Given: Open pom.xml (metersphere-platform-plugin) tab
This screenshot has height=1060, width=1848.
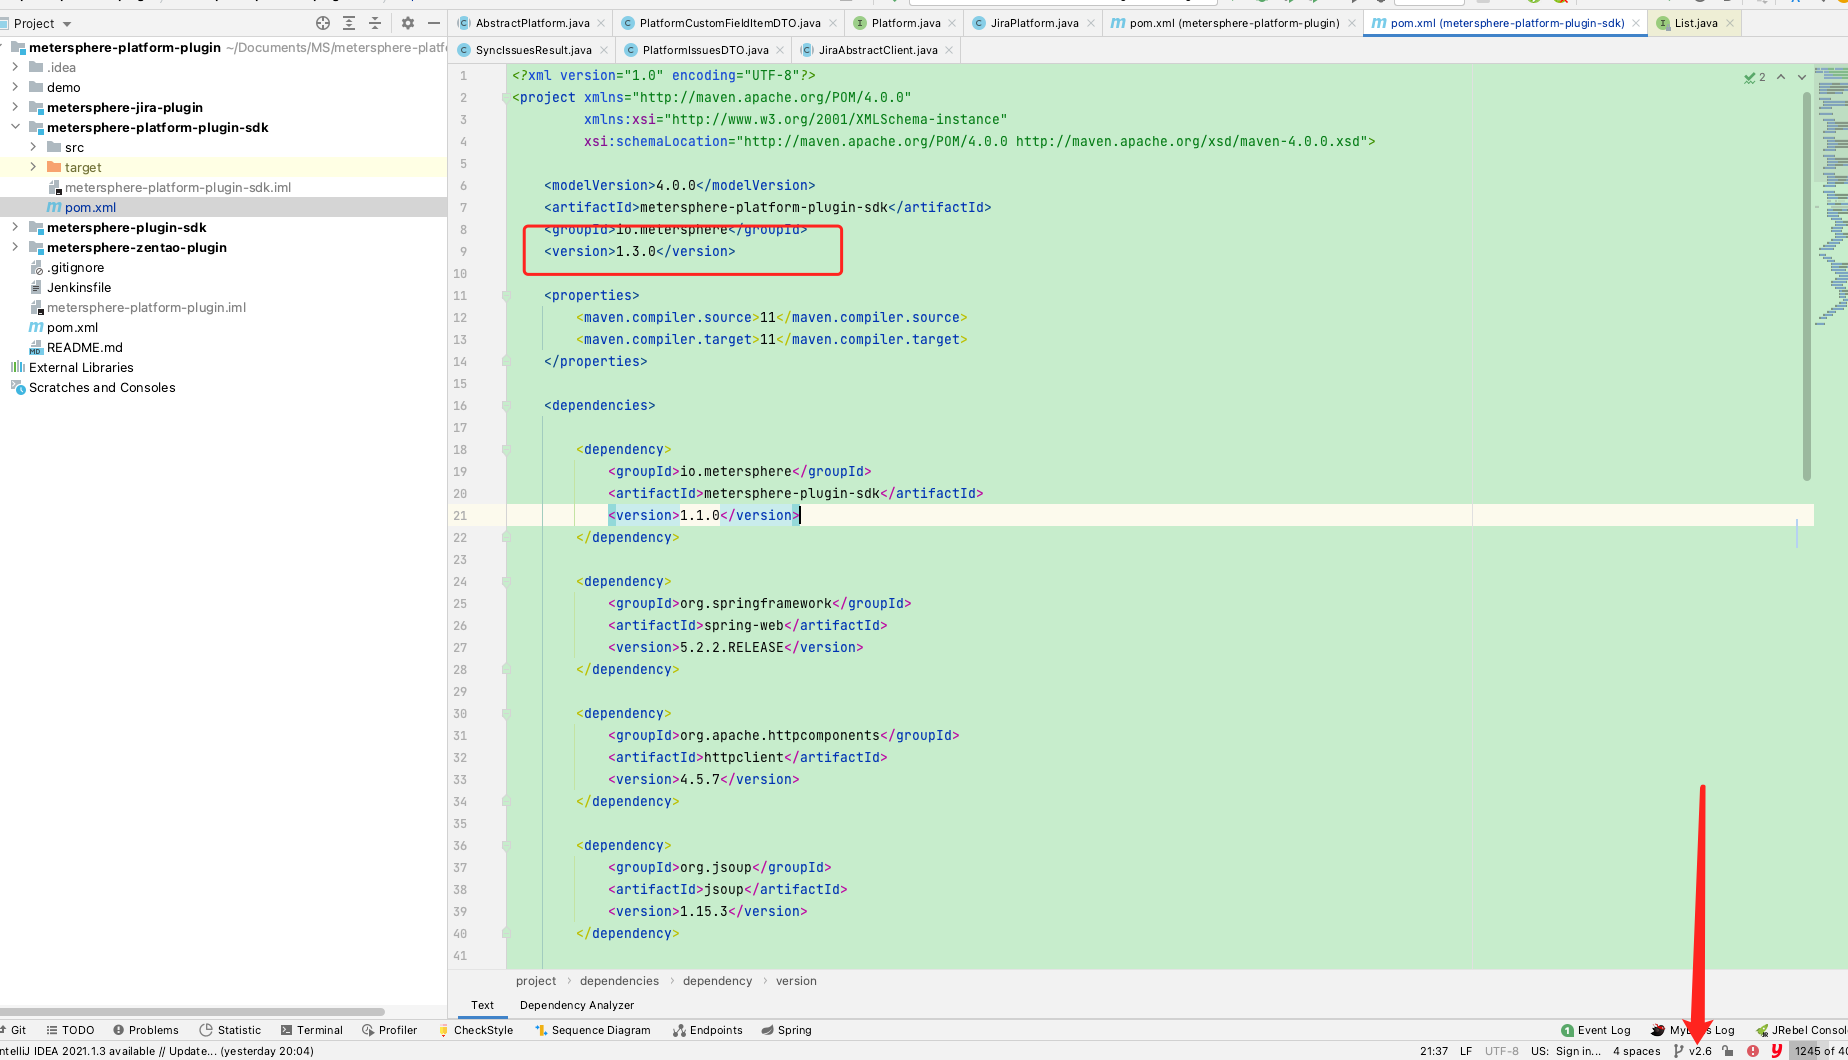Looking at the screenshot, I should 1234,23.
